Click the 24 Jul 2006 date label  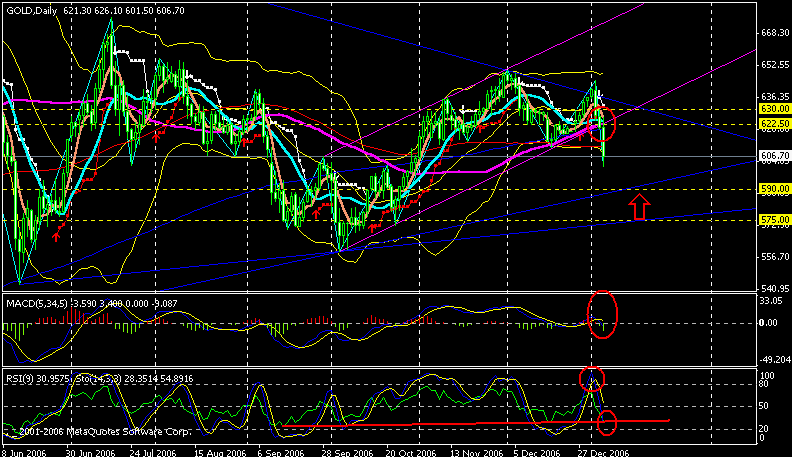[153, 452]
